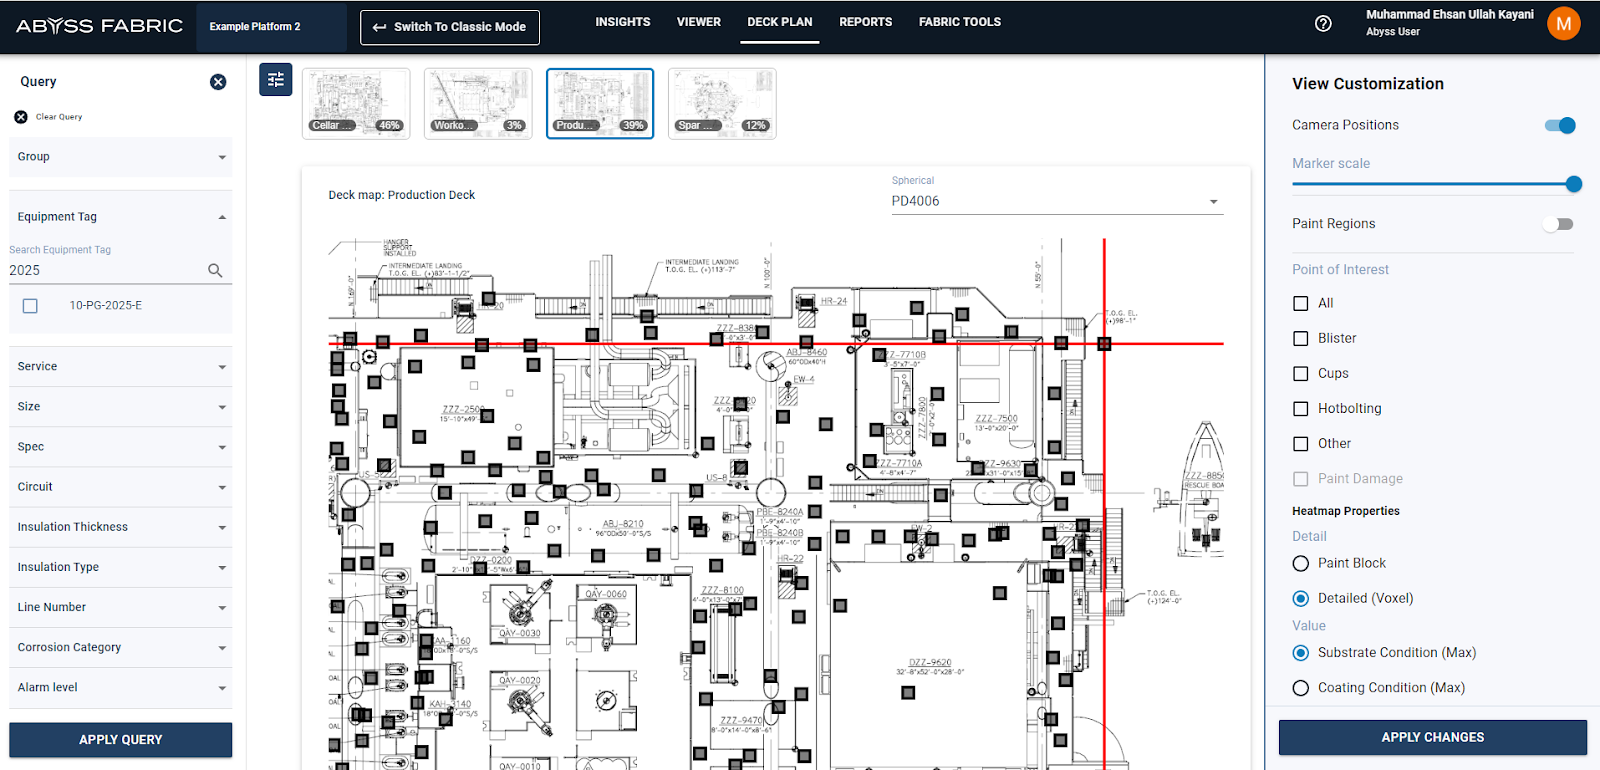The width and height of the screenshot is (1600, 770).
Task: Select the Spar deck thumbnail
Action: coord(722,103)
